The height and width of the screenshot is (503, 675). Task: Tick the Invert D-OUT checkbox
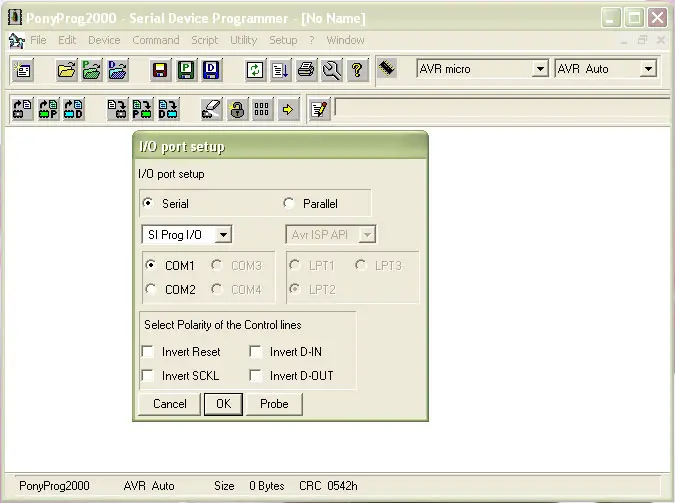256,376
